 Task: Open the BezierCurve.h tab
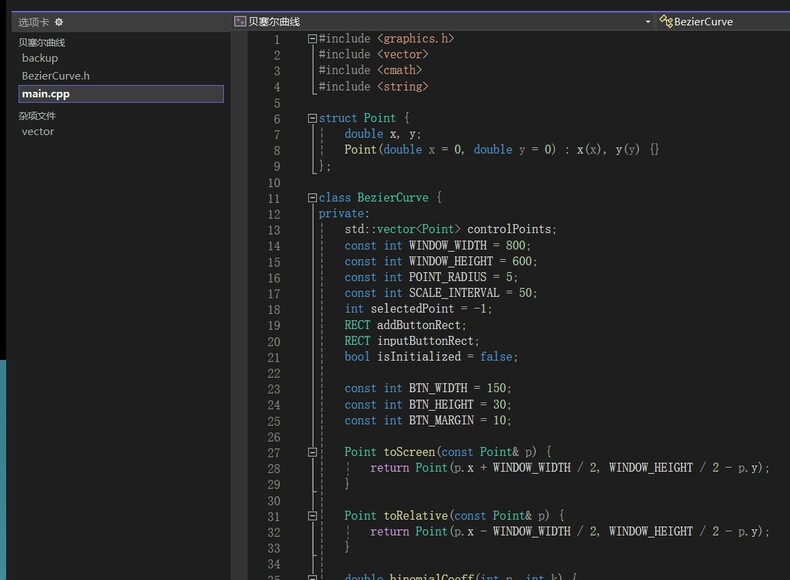click(56, 76)
